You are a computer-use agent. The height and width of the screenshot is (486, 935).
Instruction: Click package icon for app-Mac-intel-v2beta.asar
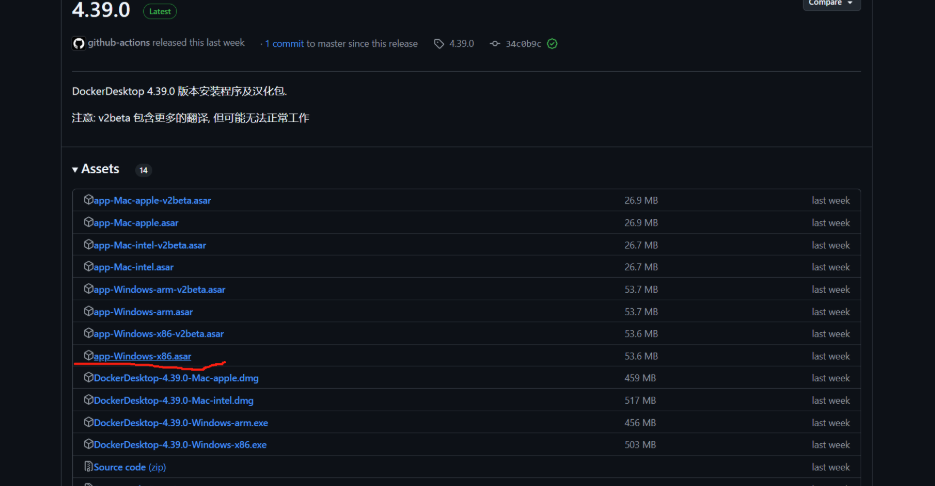[88, 244]
